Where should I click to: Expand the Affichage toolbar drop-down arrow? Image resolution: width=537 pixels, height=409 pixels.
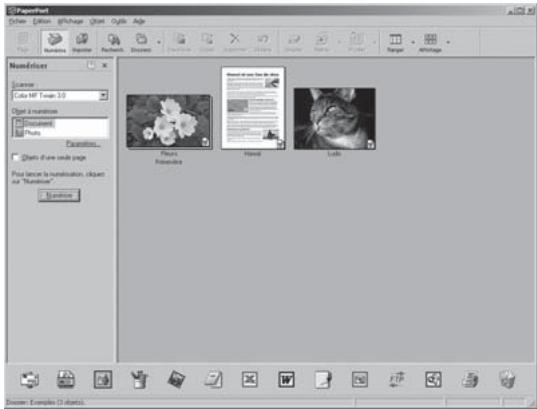(x=448, y=42)
